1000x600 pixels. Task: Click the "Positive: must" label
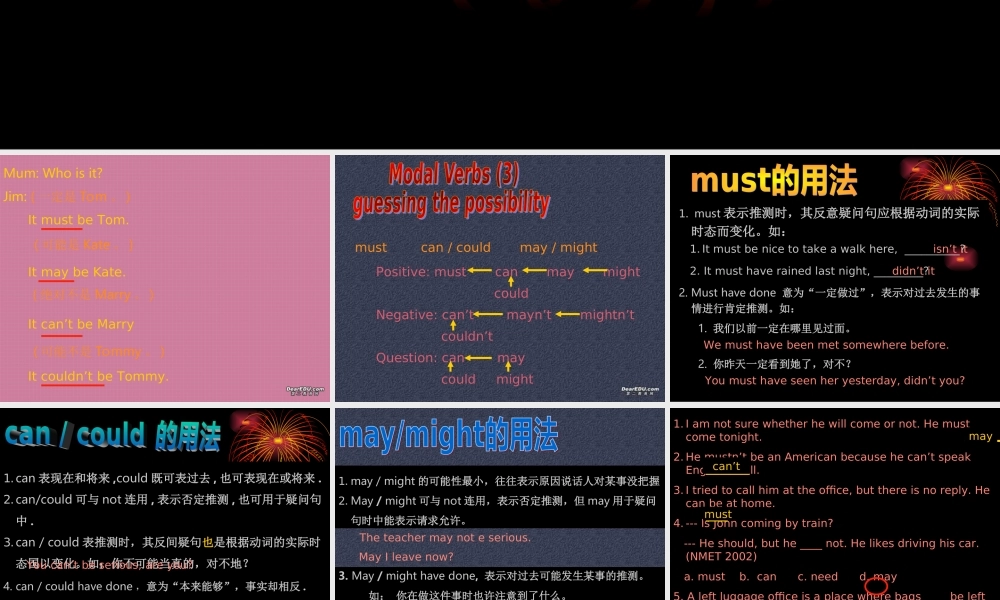[421, 272]
